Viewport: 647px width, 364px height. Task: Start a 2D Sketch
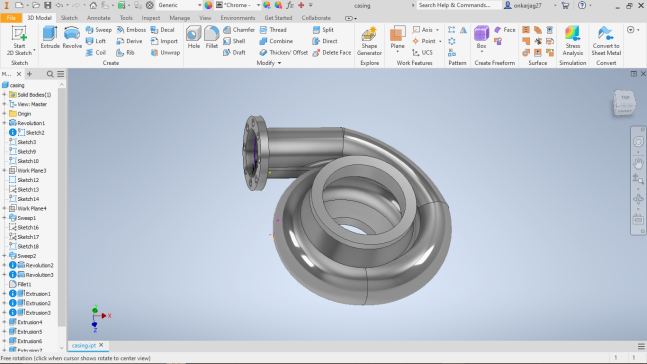[19, 40]
